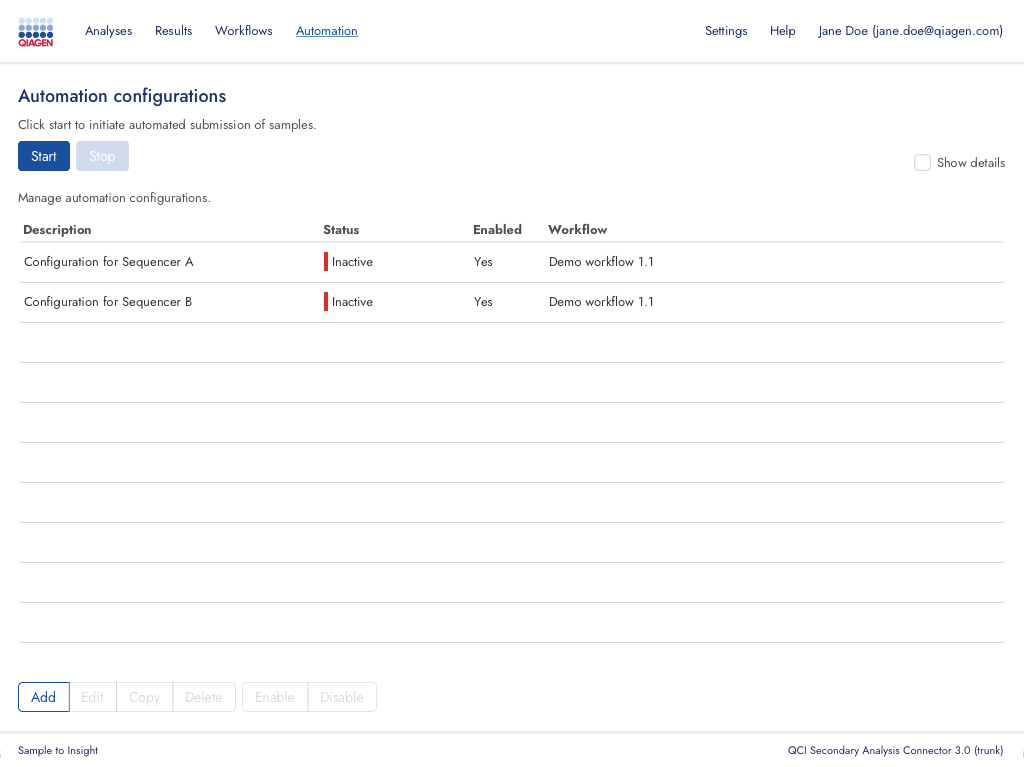Open the Results menu

coord(173,31)
